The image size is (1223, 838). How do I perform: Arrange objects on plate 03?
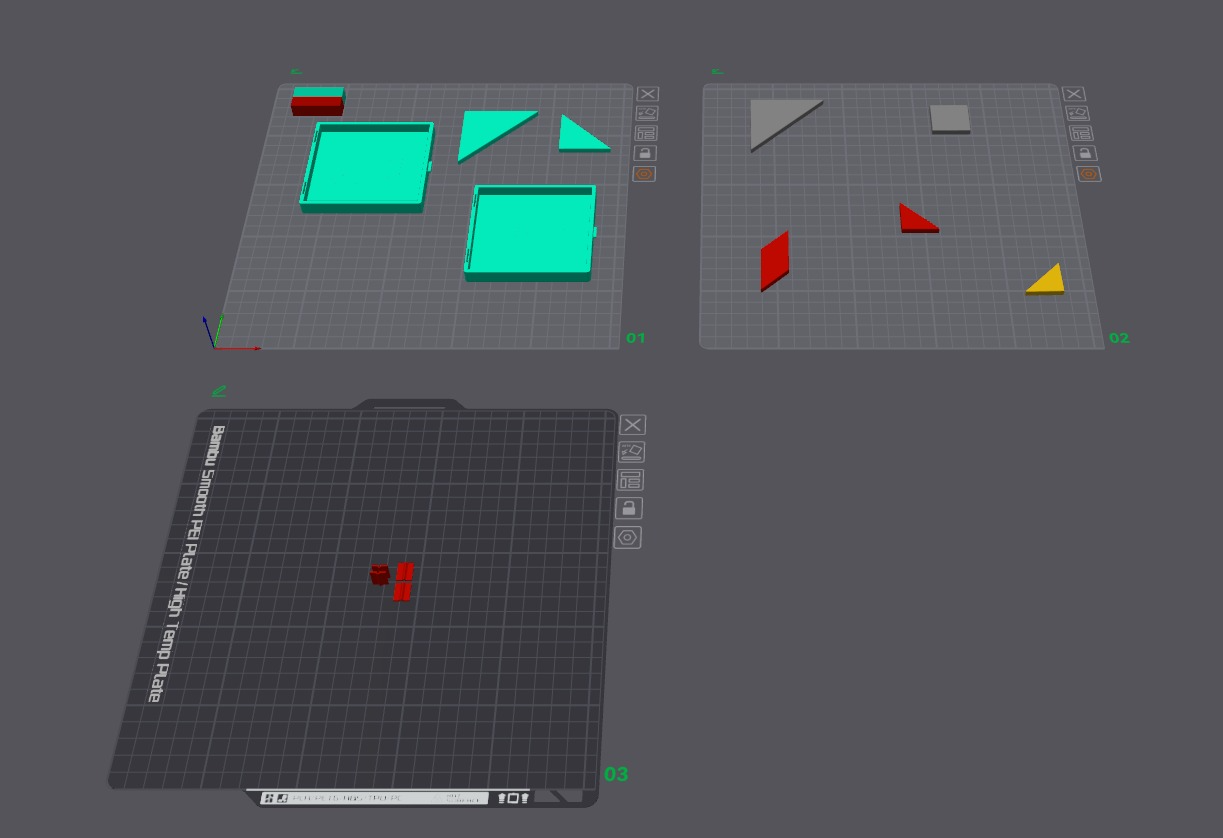pyautogui.click(x=631, y=480)
